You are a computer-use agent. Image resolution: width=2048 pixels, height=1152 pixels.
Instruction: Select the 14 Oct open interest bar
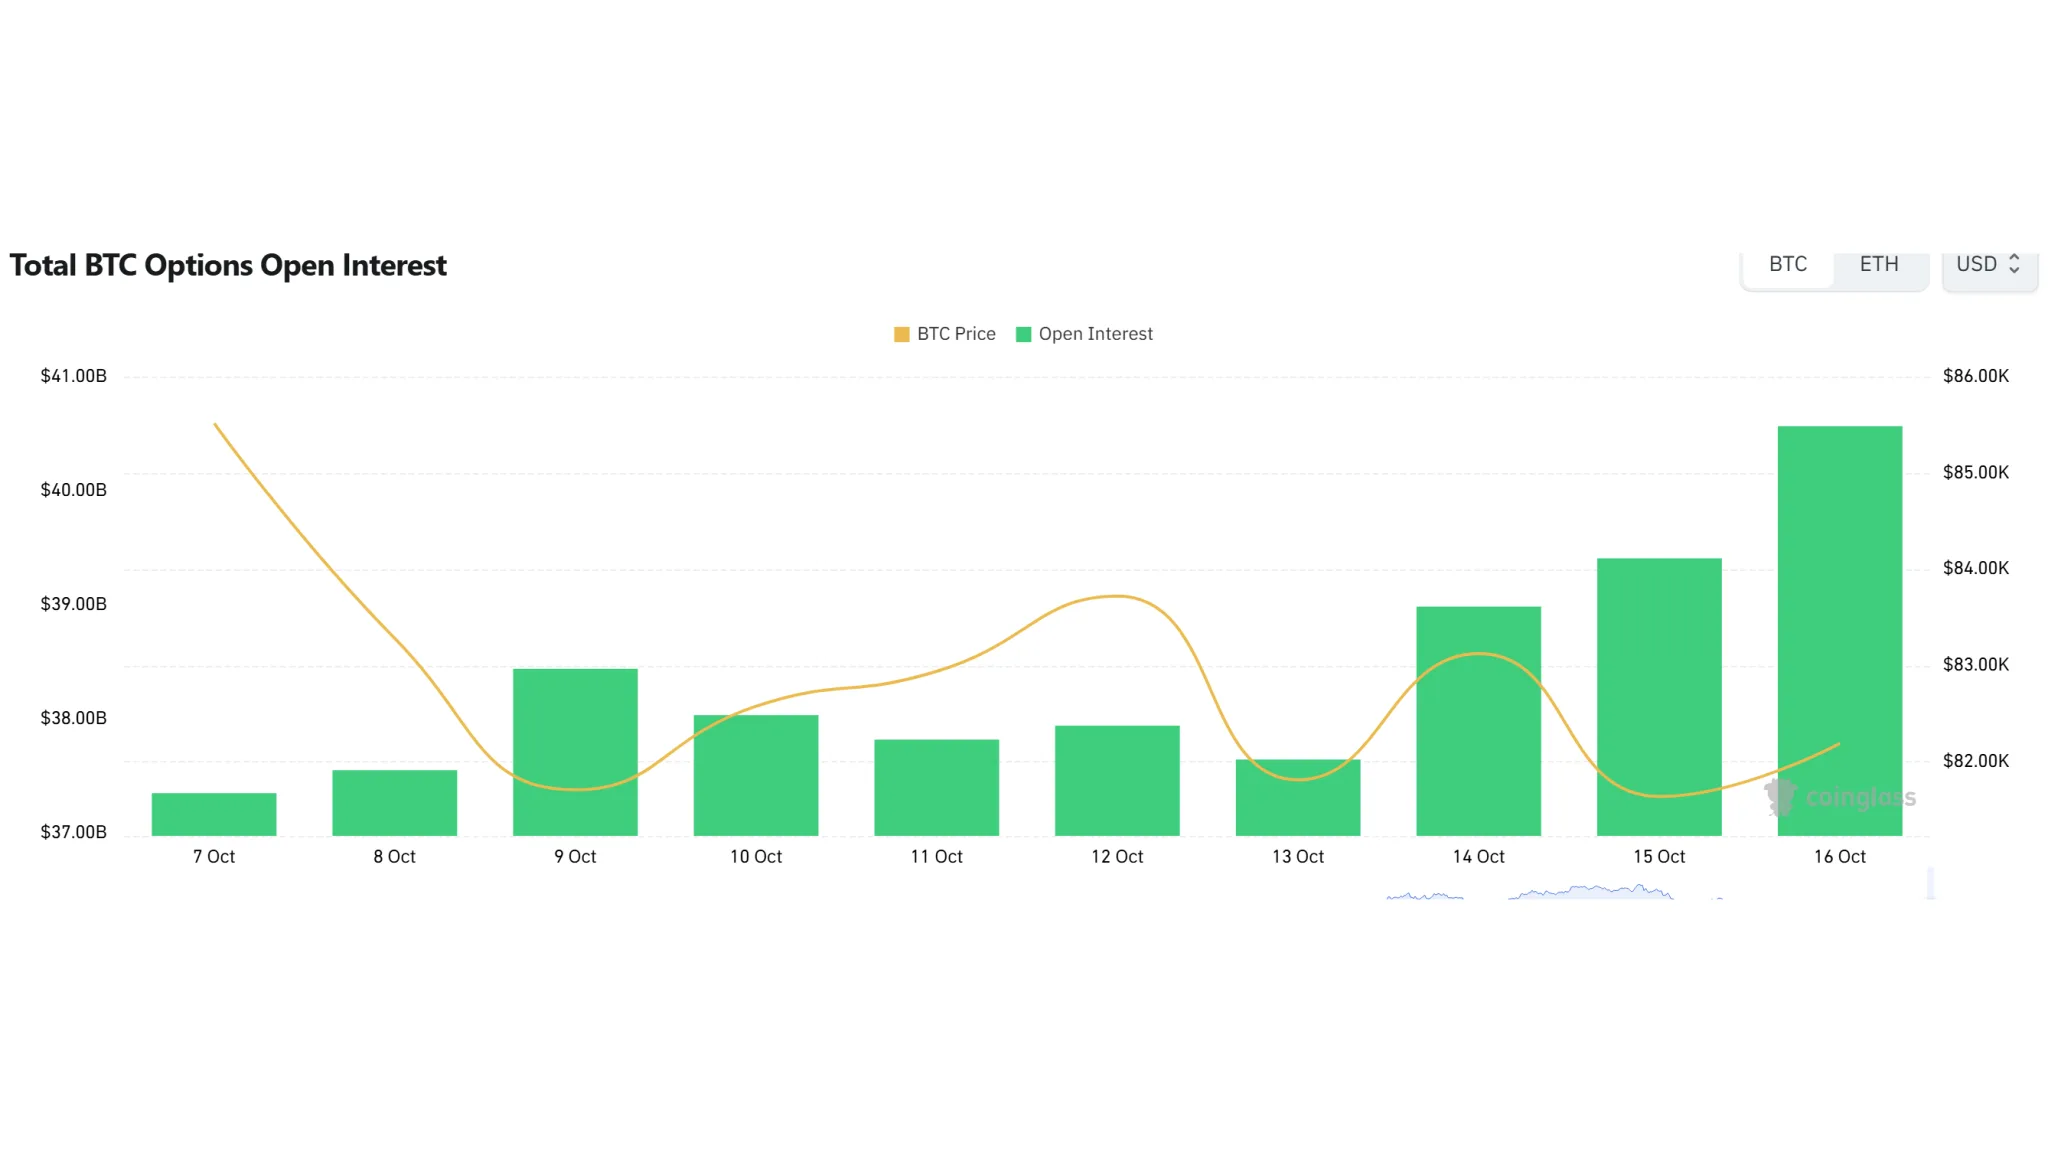[x=1479, y=721]
